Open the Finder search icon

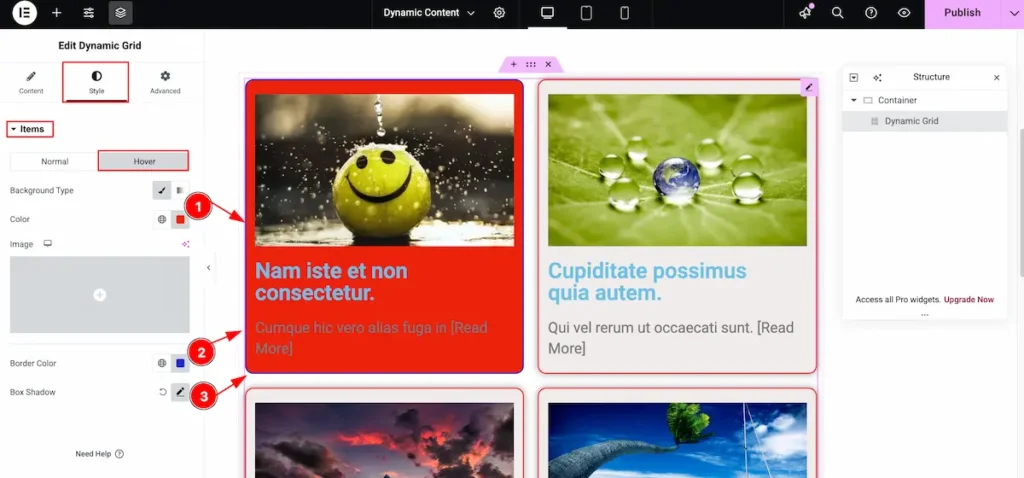tap(838, 13)
